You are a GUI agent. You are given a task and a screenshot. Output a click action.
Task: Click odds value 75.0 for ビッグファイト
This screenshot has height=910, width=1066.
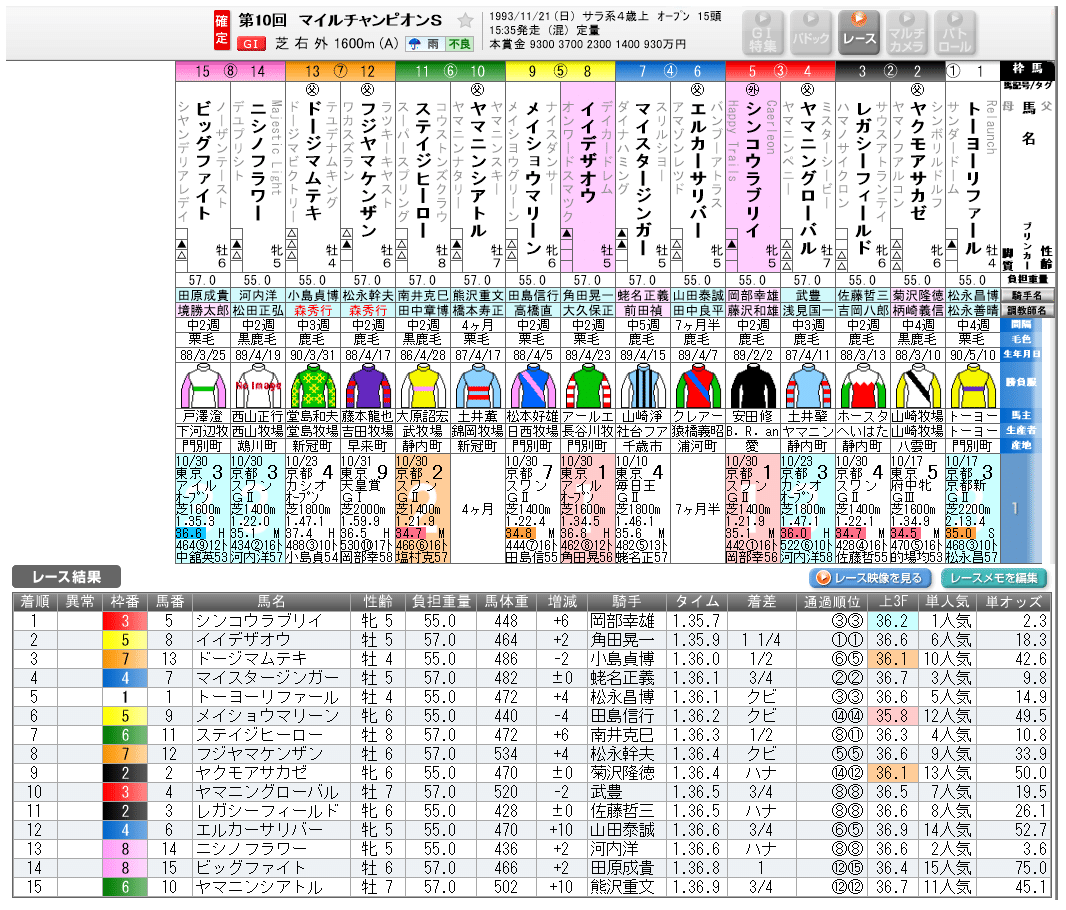click(x=1031, y=868)
